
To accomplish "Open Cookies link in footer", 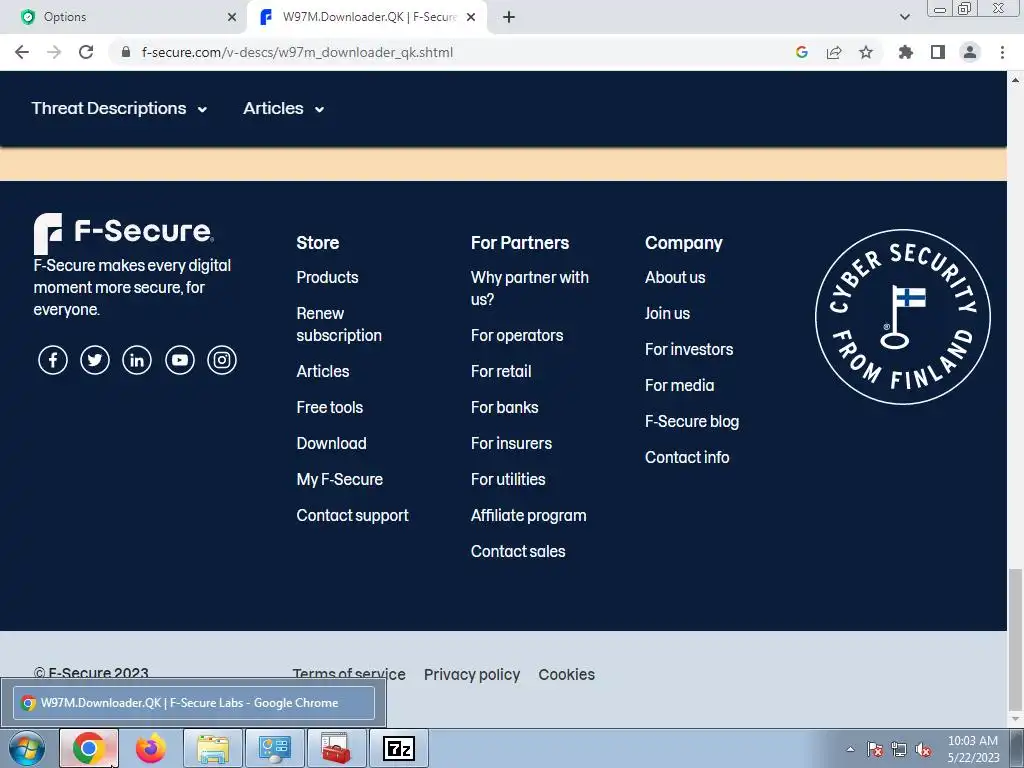I will tap(567, 675).
